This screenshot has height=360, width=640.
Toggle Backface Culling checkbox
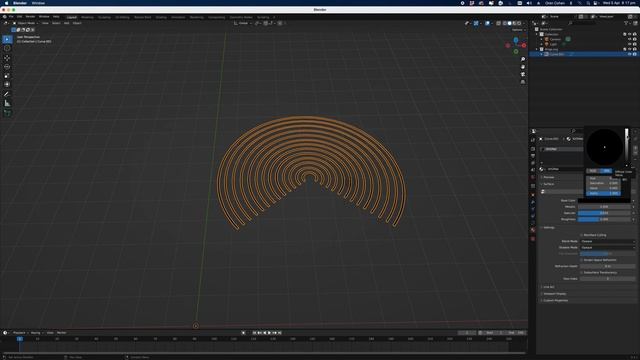coord(582,235)
